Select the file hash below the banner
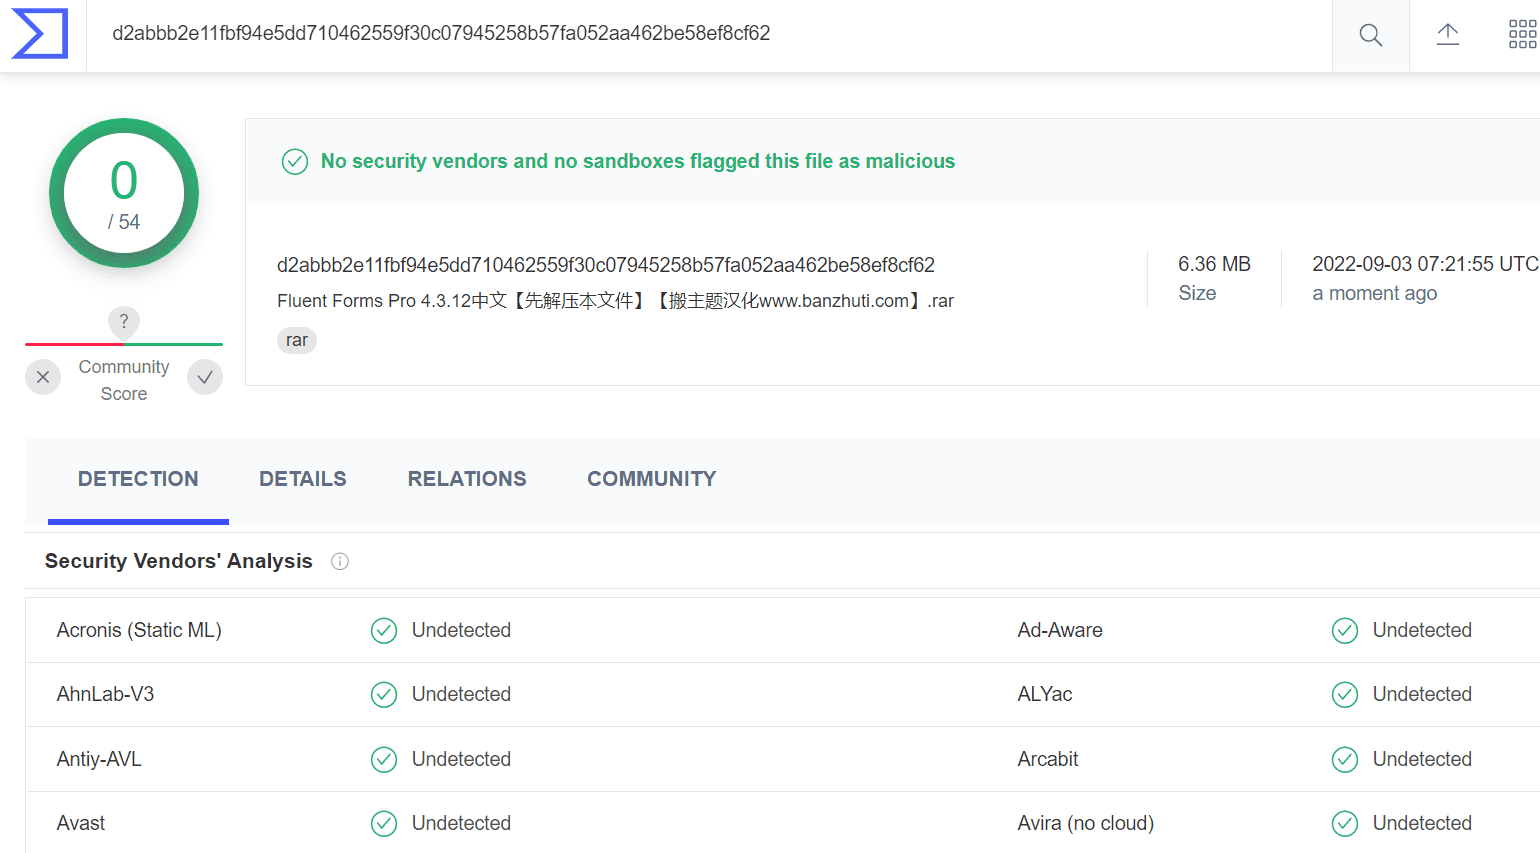 606,265
